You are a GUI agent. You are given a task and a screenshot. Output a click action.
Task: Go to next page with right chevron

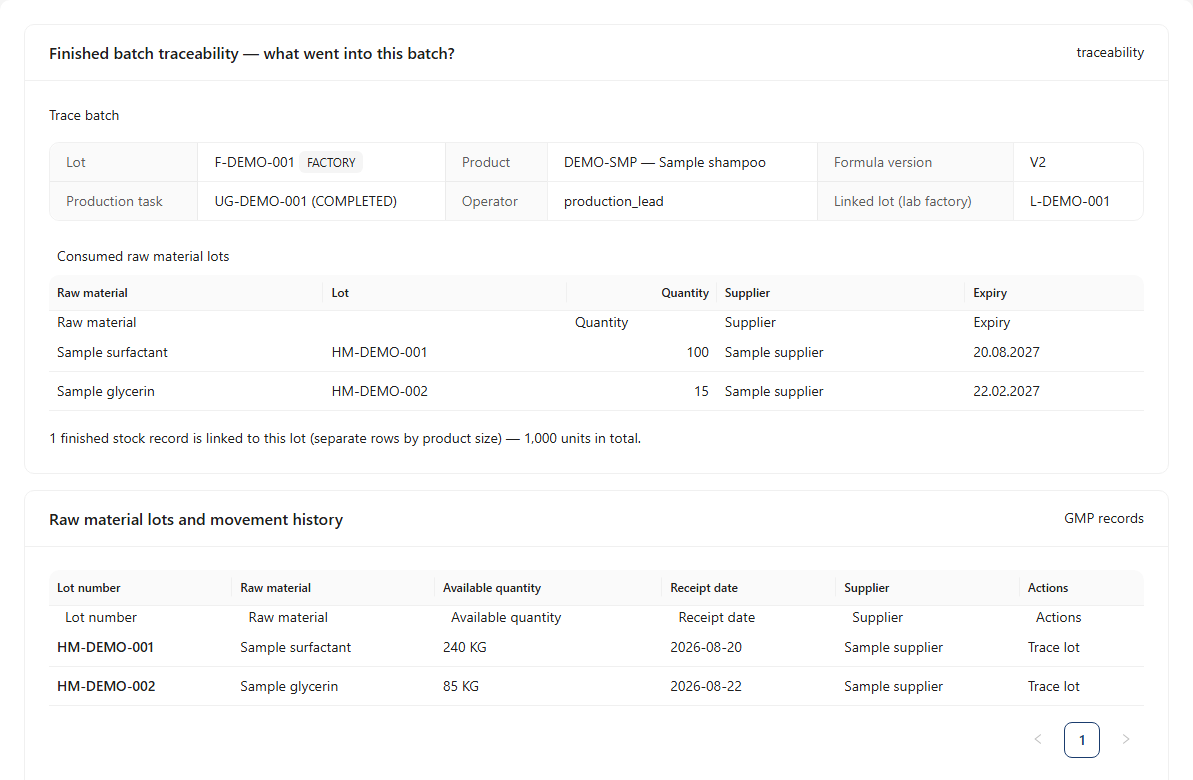(1126, 740)
